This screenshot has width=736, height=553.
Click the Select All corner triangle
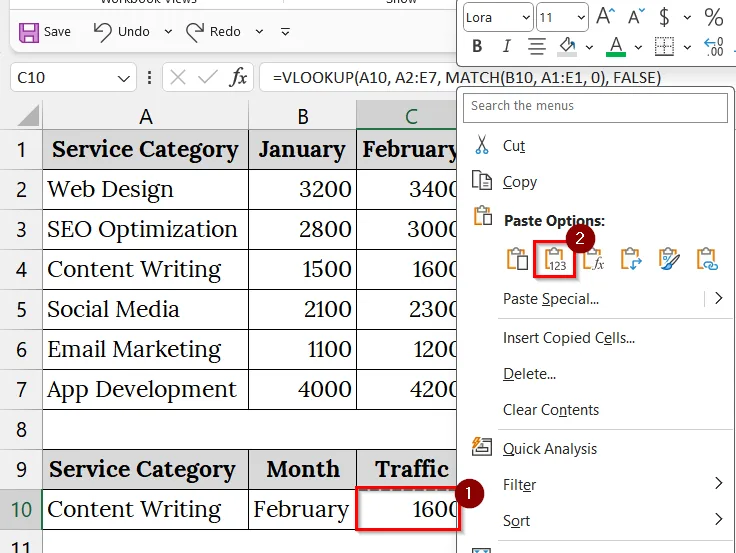pyautogui.click(x=28, y=115)
